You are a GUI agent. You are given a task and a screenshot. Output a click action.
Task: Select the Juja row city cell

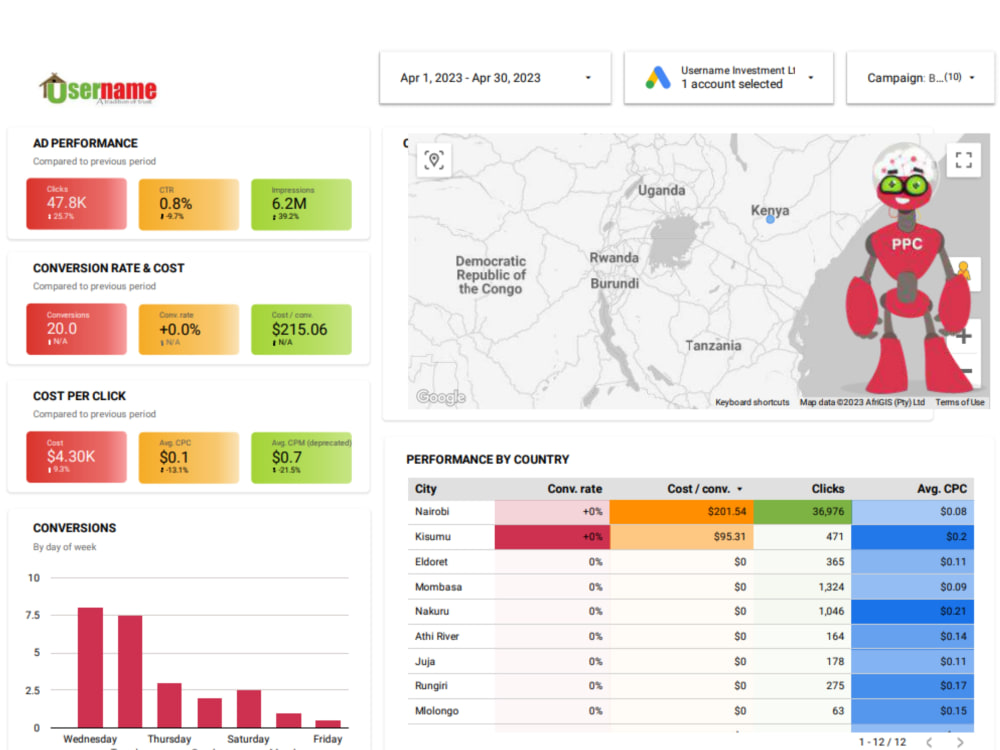pyautogui.click(x=452, y=661)
